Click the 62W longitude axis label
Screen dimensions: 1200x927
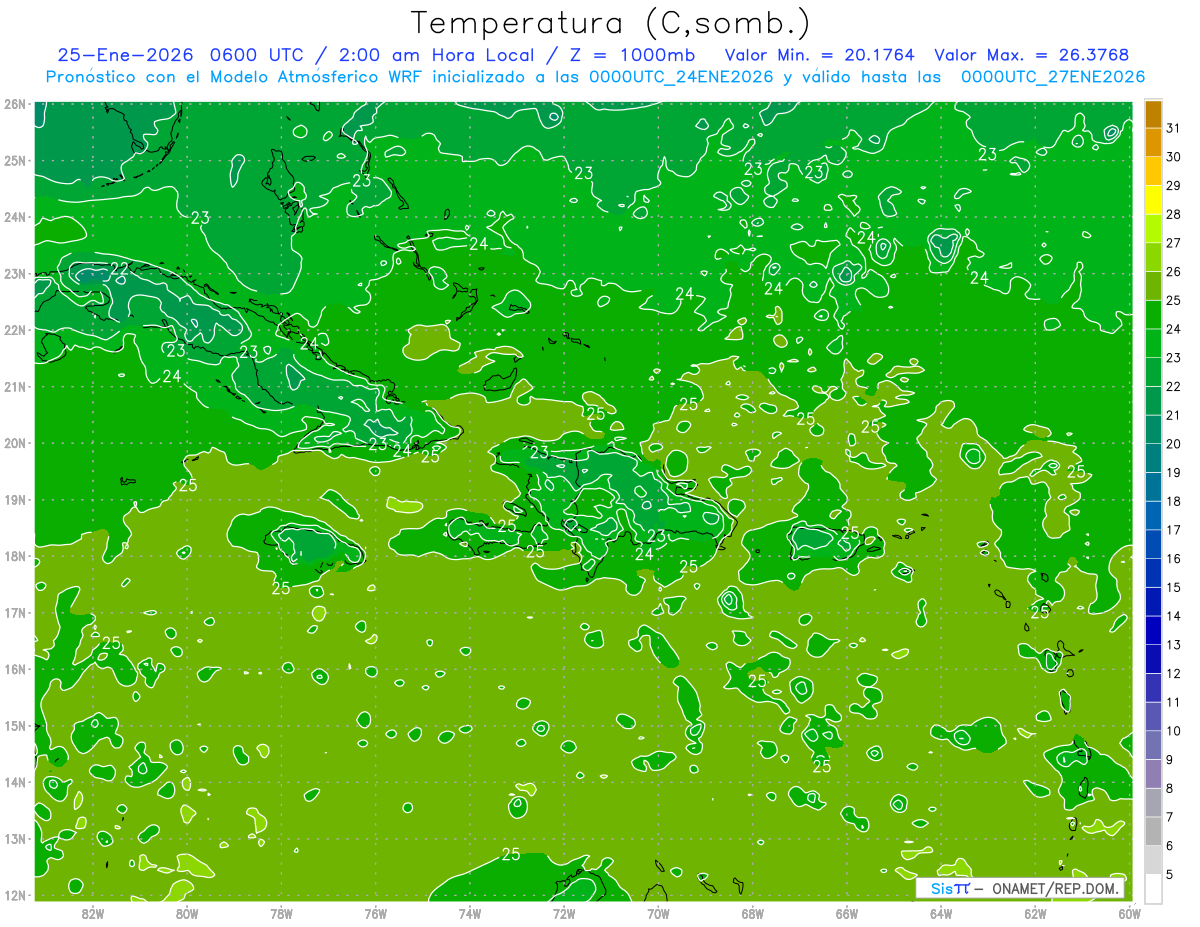point(1035,912)
